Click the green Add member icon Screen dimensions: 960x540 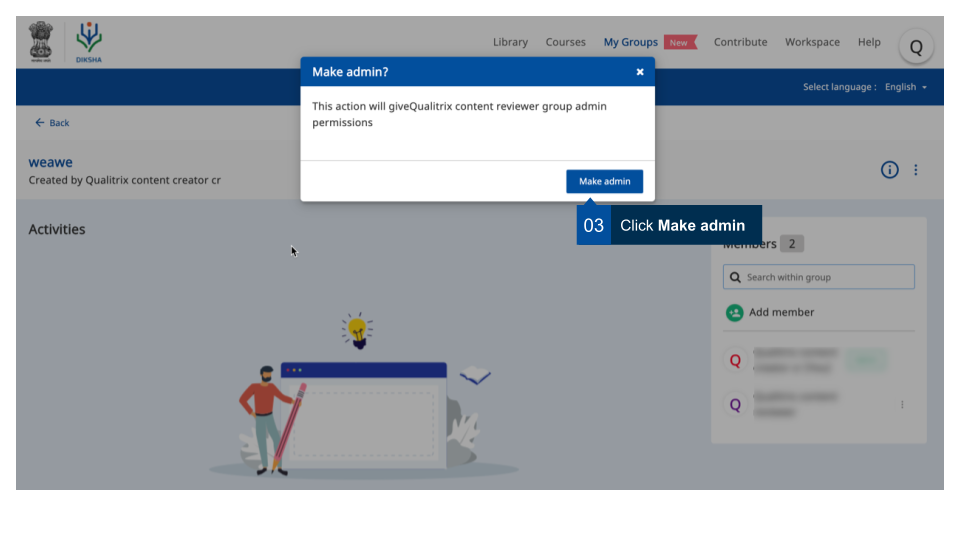735,312
